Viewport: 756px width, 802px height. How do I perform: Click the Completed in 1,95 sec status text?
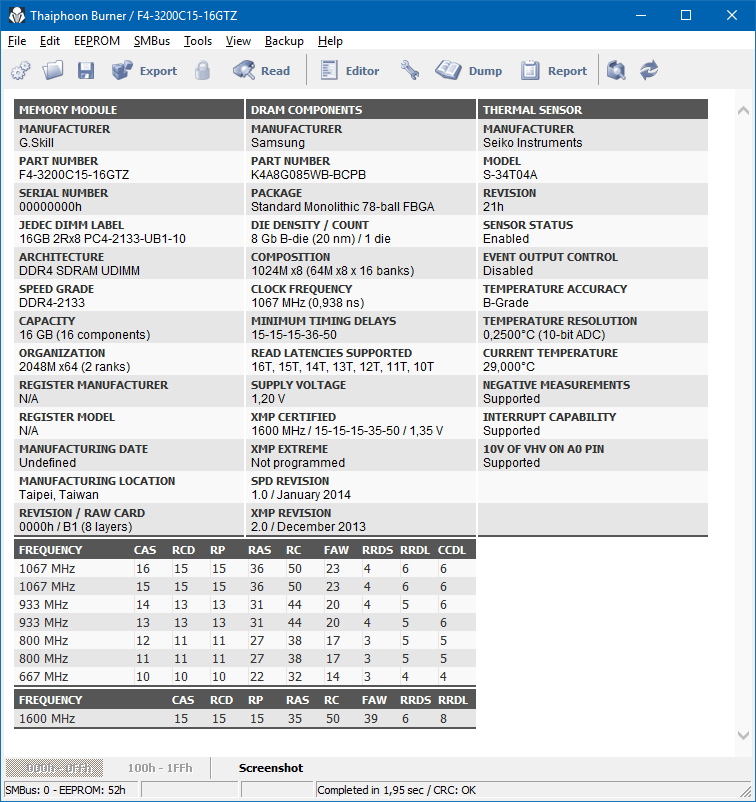point(396,790)
